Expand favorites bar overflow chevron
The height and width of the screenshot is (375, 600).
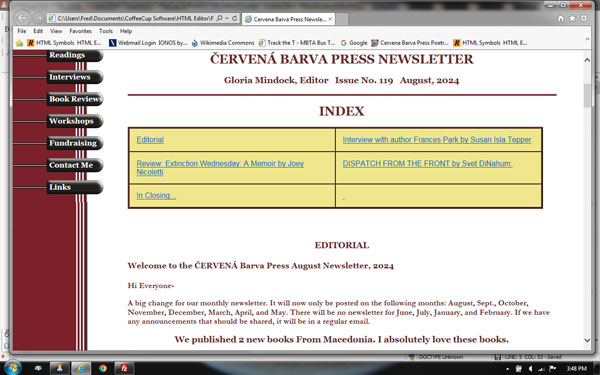[x=587, y=39]
